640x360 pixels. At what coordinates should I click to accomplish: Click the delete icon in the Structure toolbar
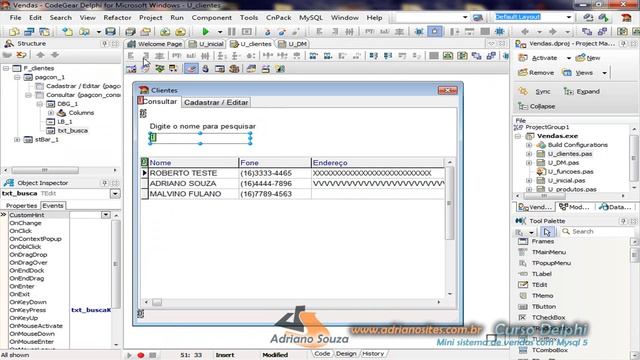(x=21, y=55)
